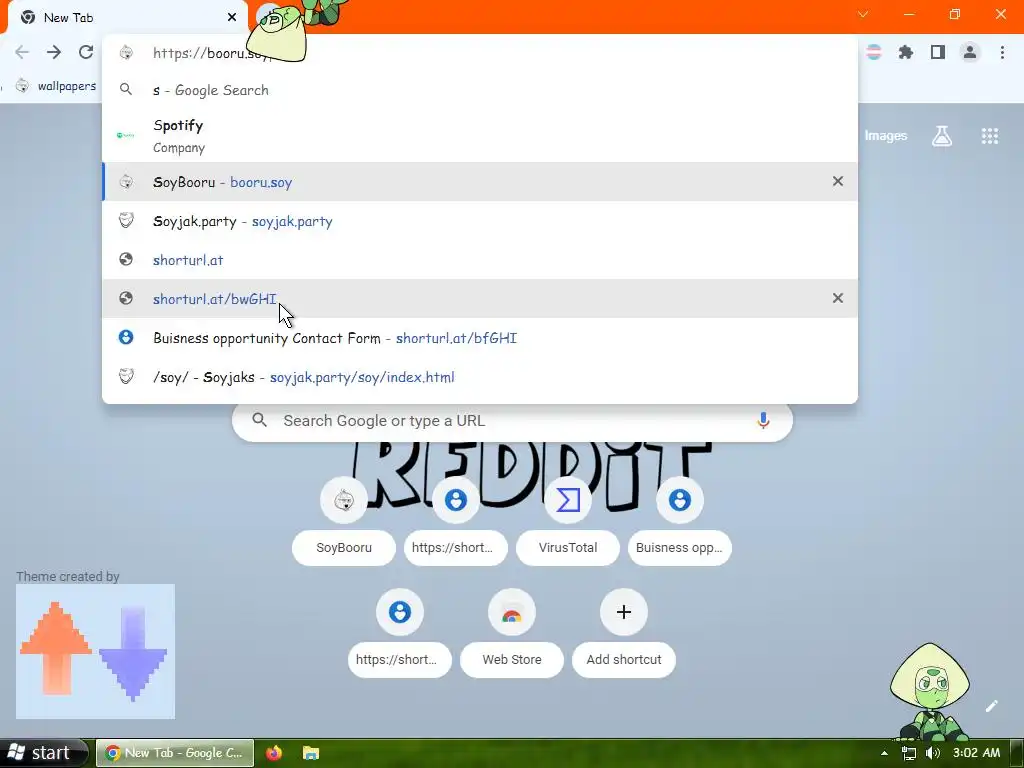Open the SoyBooru shortcut tile icon
The image size is (1024, 768).
pyautogui.click(x=344, y=500)
